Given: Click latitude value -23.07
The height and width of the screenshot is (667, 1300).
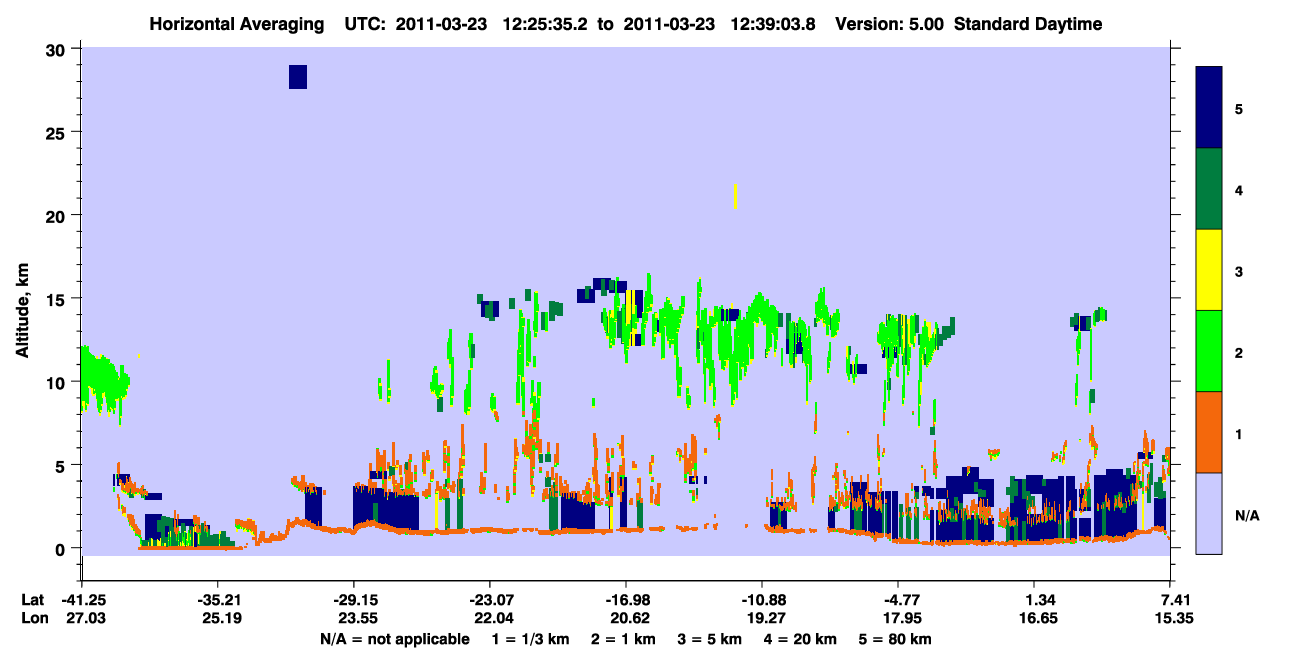Looking at the screenshot, I should pyautogui.click(x=490, y=600).
